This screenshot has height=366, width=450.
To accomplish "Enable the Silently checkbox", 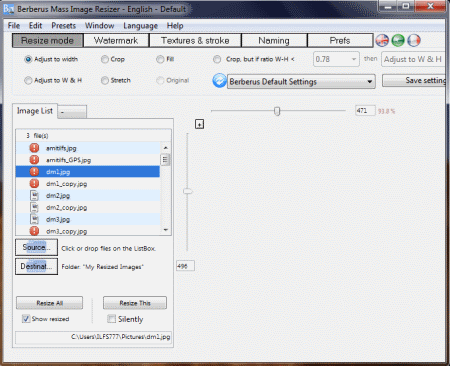I will point(111,319).
